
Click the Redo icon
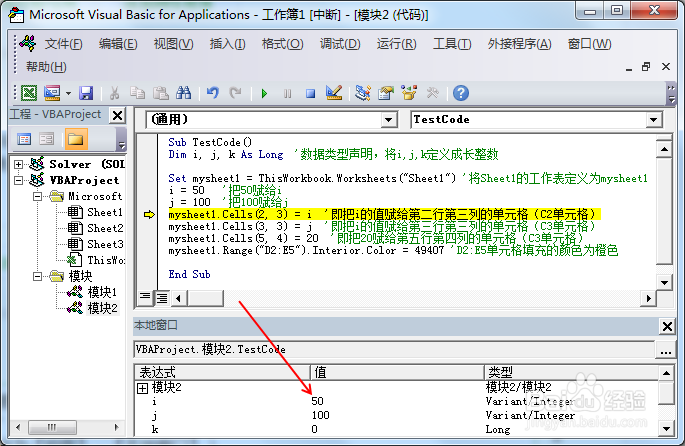coord(235,93)
